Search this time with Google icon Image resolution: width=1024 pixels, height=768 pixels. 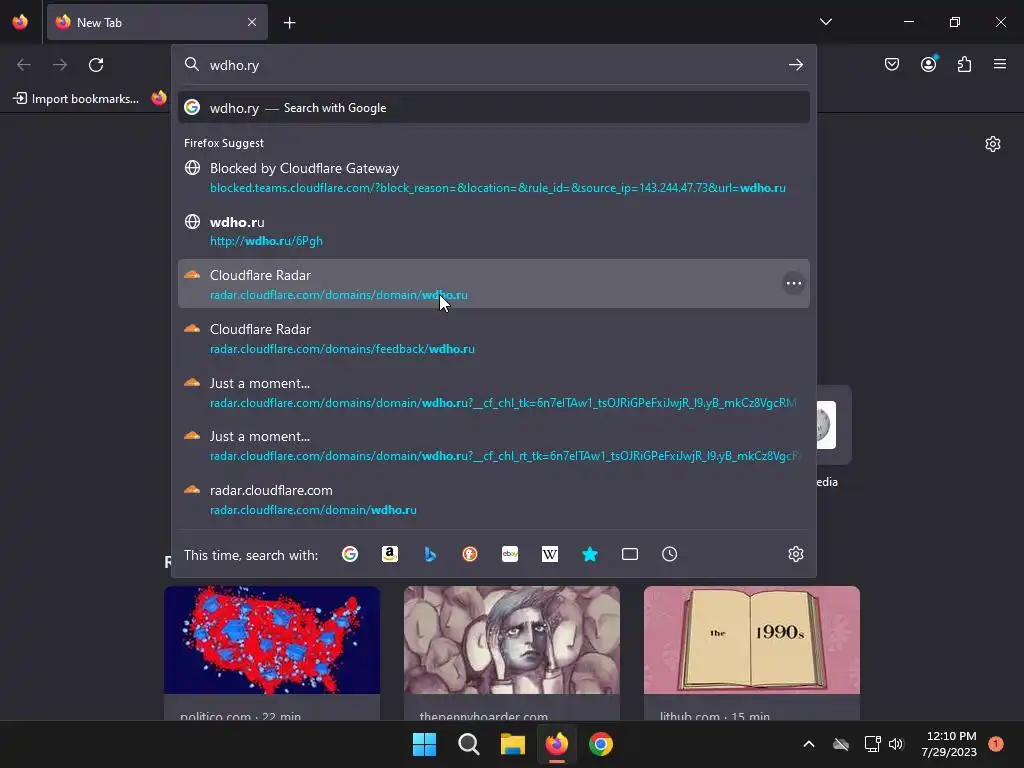pyautogui.click(x=350, y=554)
